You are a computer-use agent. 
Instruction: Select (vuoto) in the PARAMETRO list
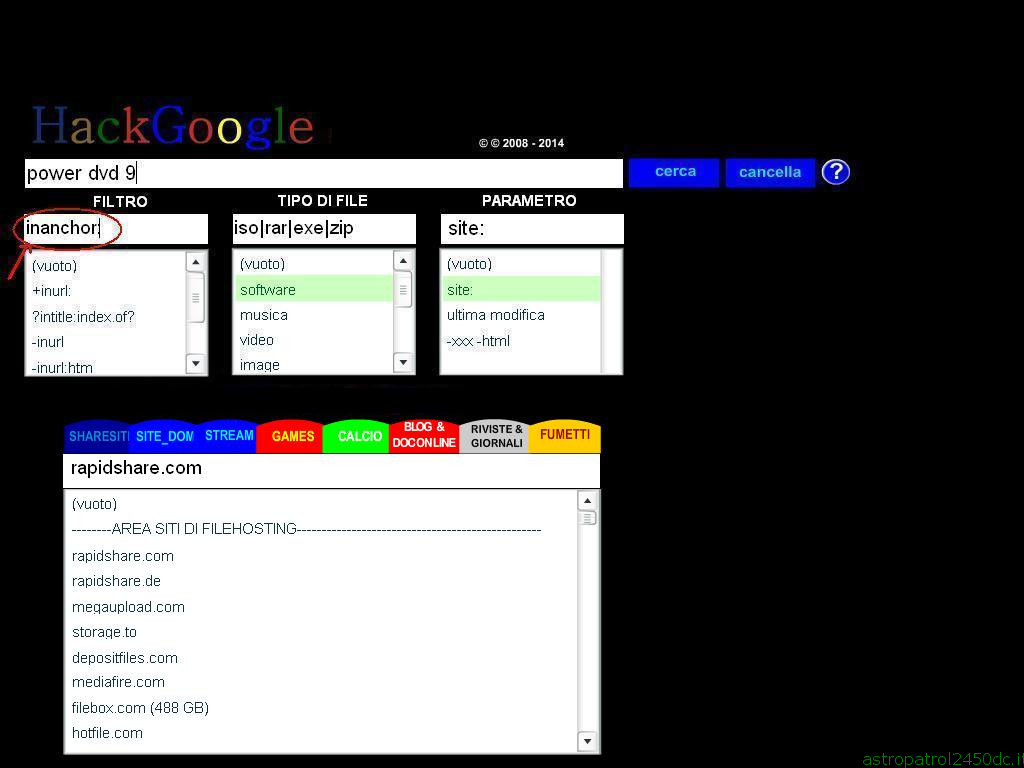470,264
